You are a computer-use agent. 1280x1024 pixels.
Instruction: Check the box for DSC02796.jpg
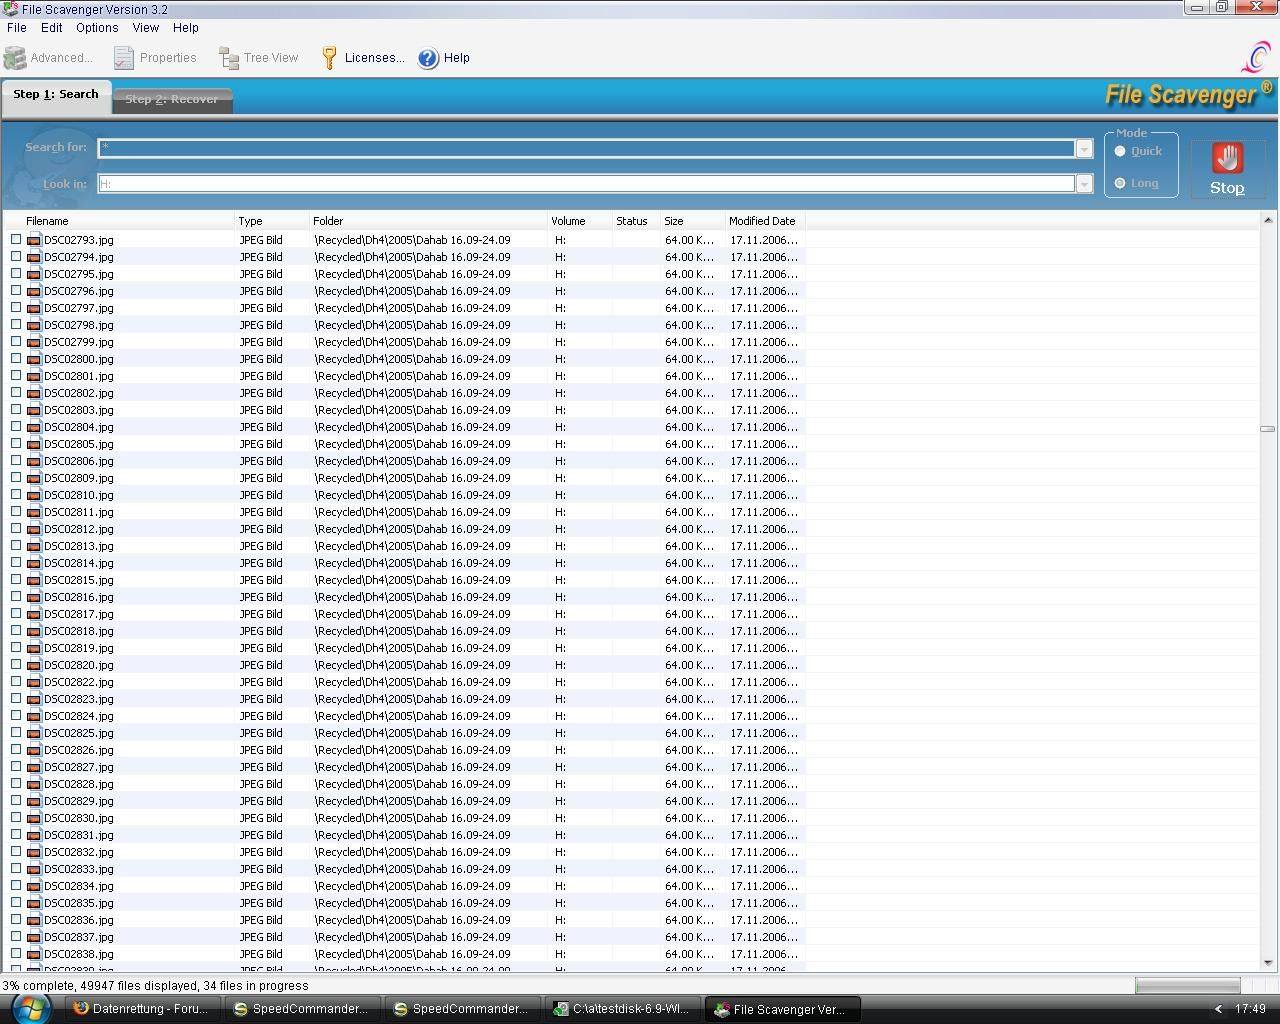point(16,291)
